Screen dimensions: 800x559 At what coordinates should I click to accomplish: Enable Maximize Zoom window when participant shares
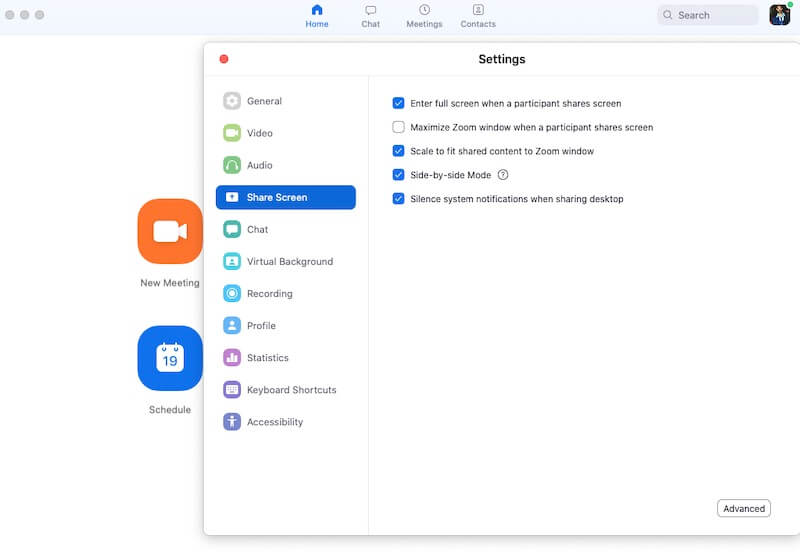tap(398, 127)
